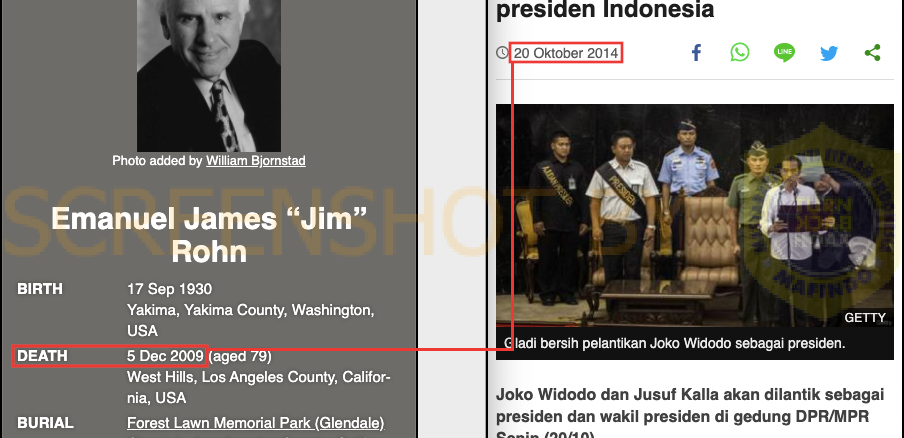Click the GETTY photo credit
The height and width of the screenshot is (438, 904).
[x=865, y=318]
